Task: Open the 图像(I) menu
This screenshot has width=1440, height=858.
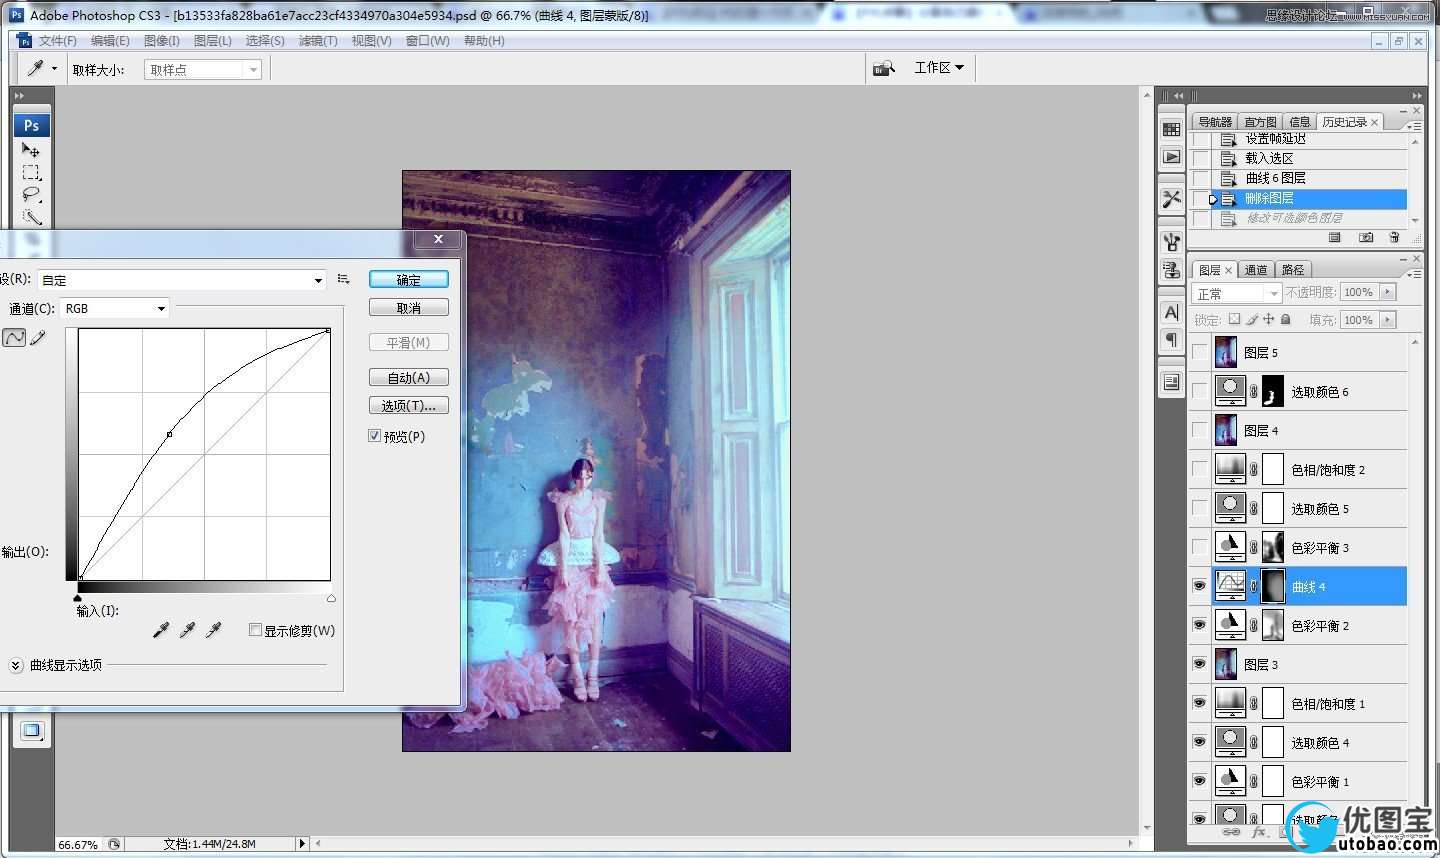Action: (162, 41)
